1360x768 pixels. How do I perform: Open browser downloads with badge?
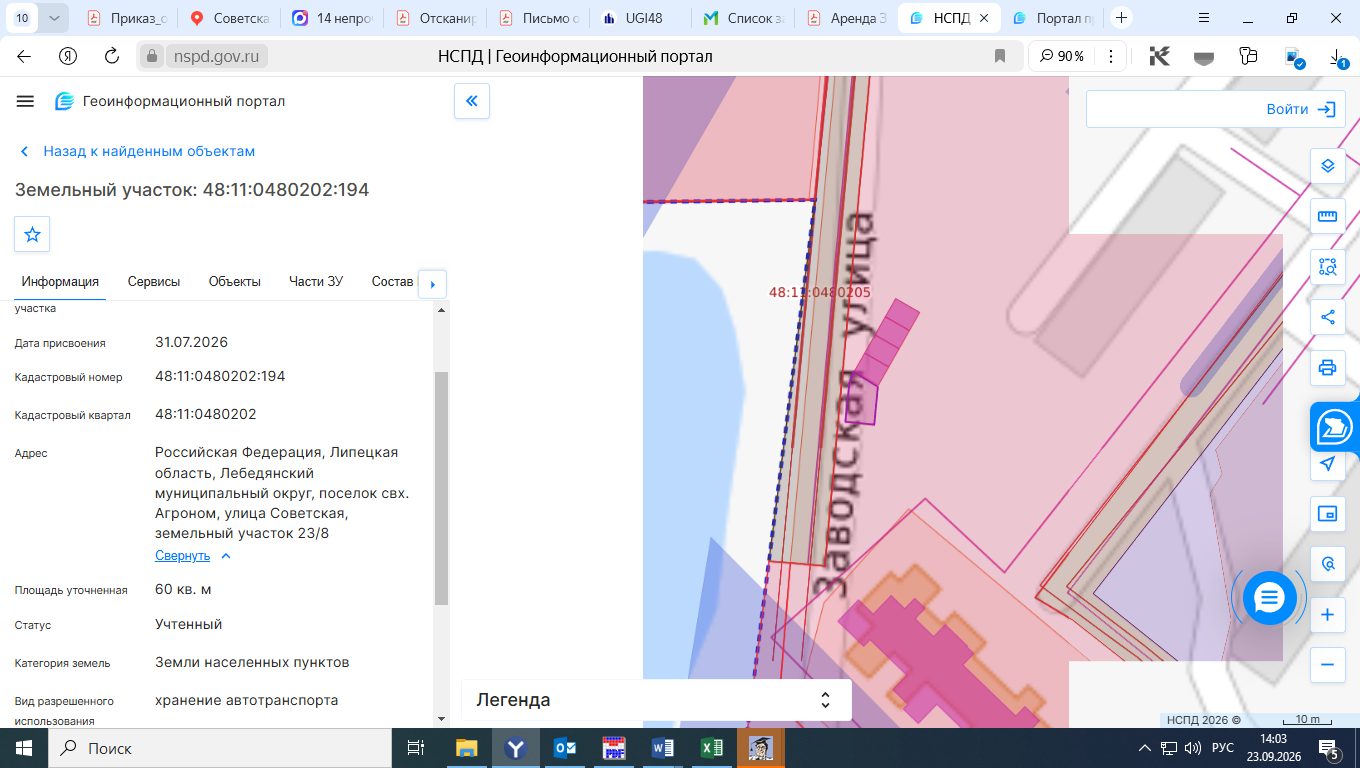pos(1340,57)
